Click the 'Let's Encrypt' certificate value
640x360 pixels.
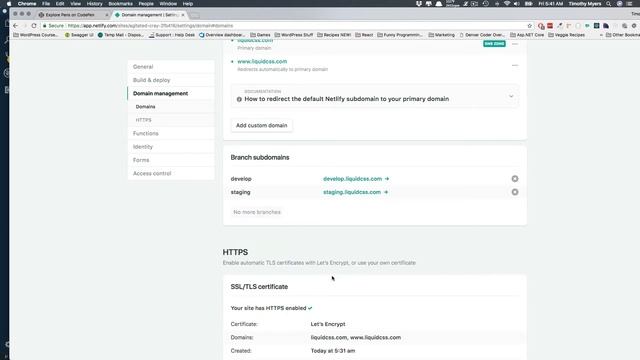(328, 324)
